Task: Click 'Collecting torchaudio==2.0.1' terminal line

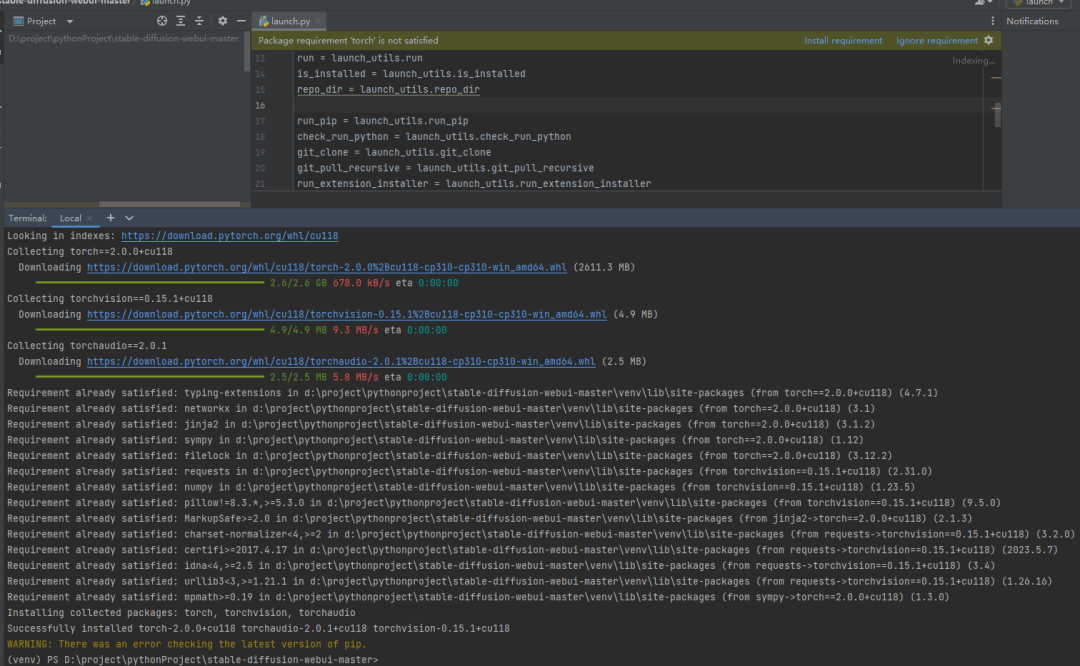Action: (x=87, y=346)
